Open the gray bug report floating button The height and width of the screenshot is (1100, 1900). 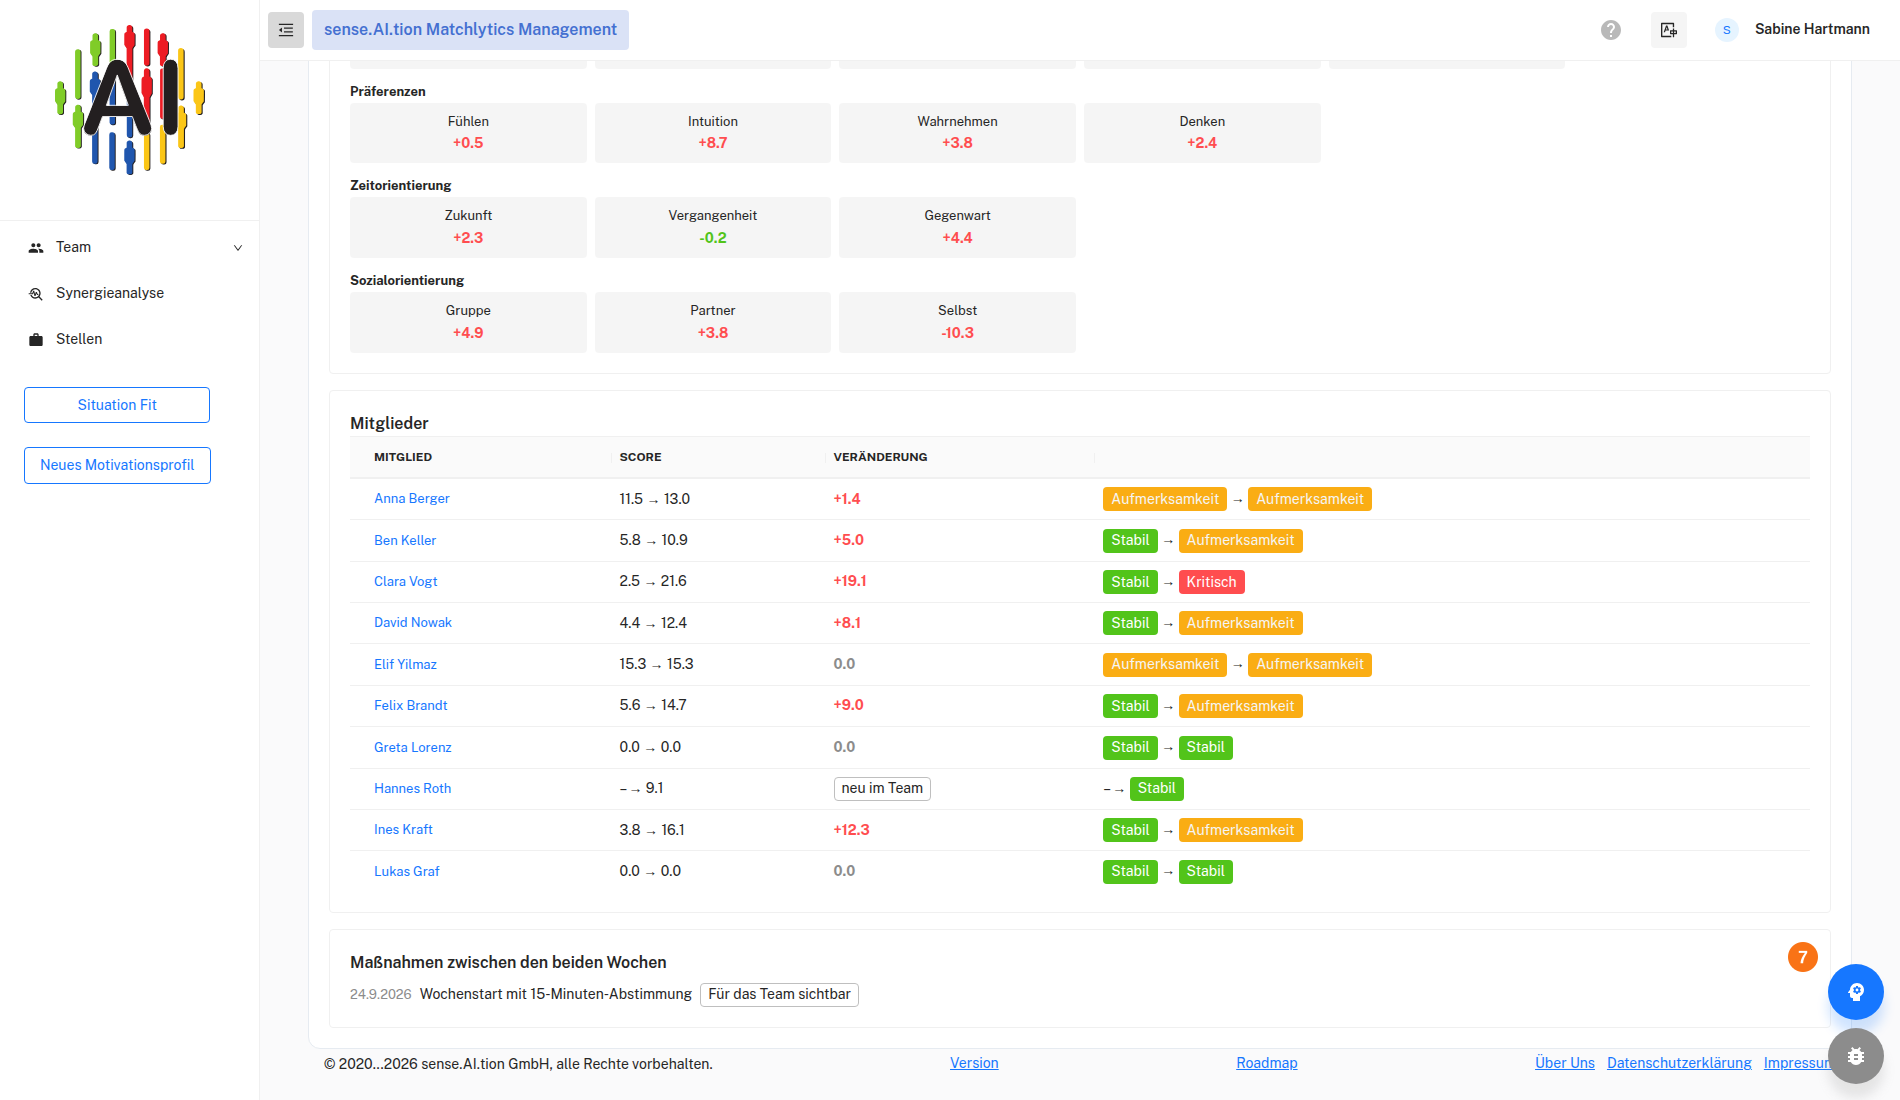[1856, 1056]
